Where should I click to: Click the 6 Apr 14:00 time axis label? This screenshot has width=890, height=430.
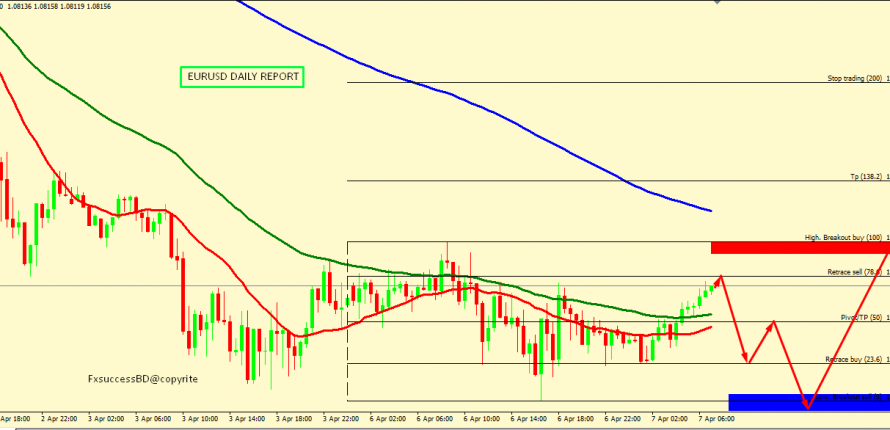point(530,420)
